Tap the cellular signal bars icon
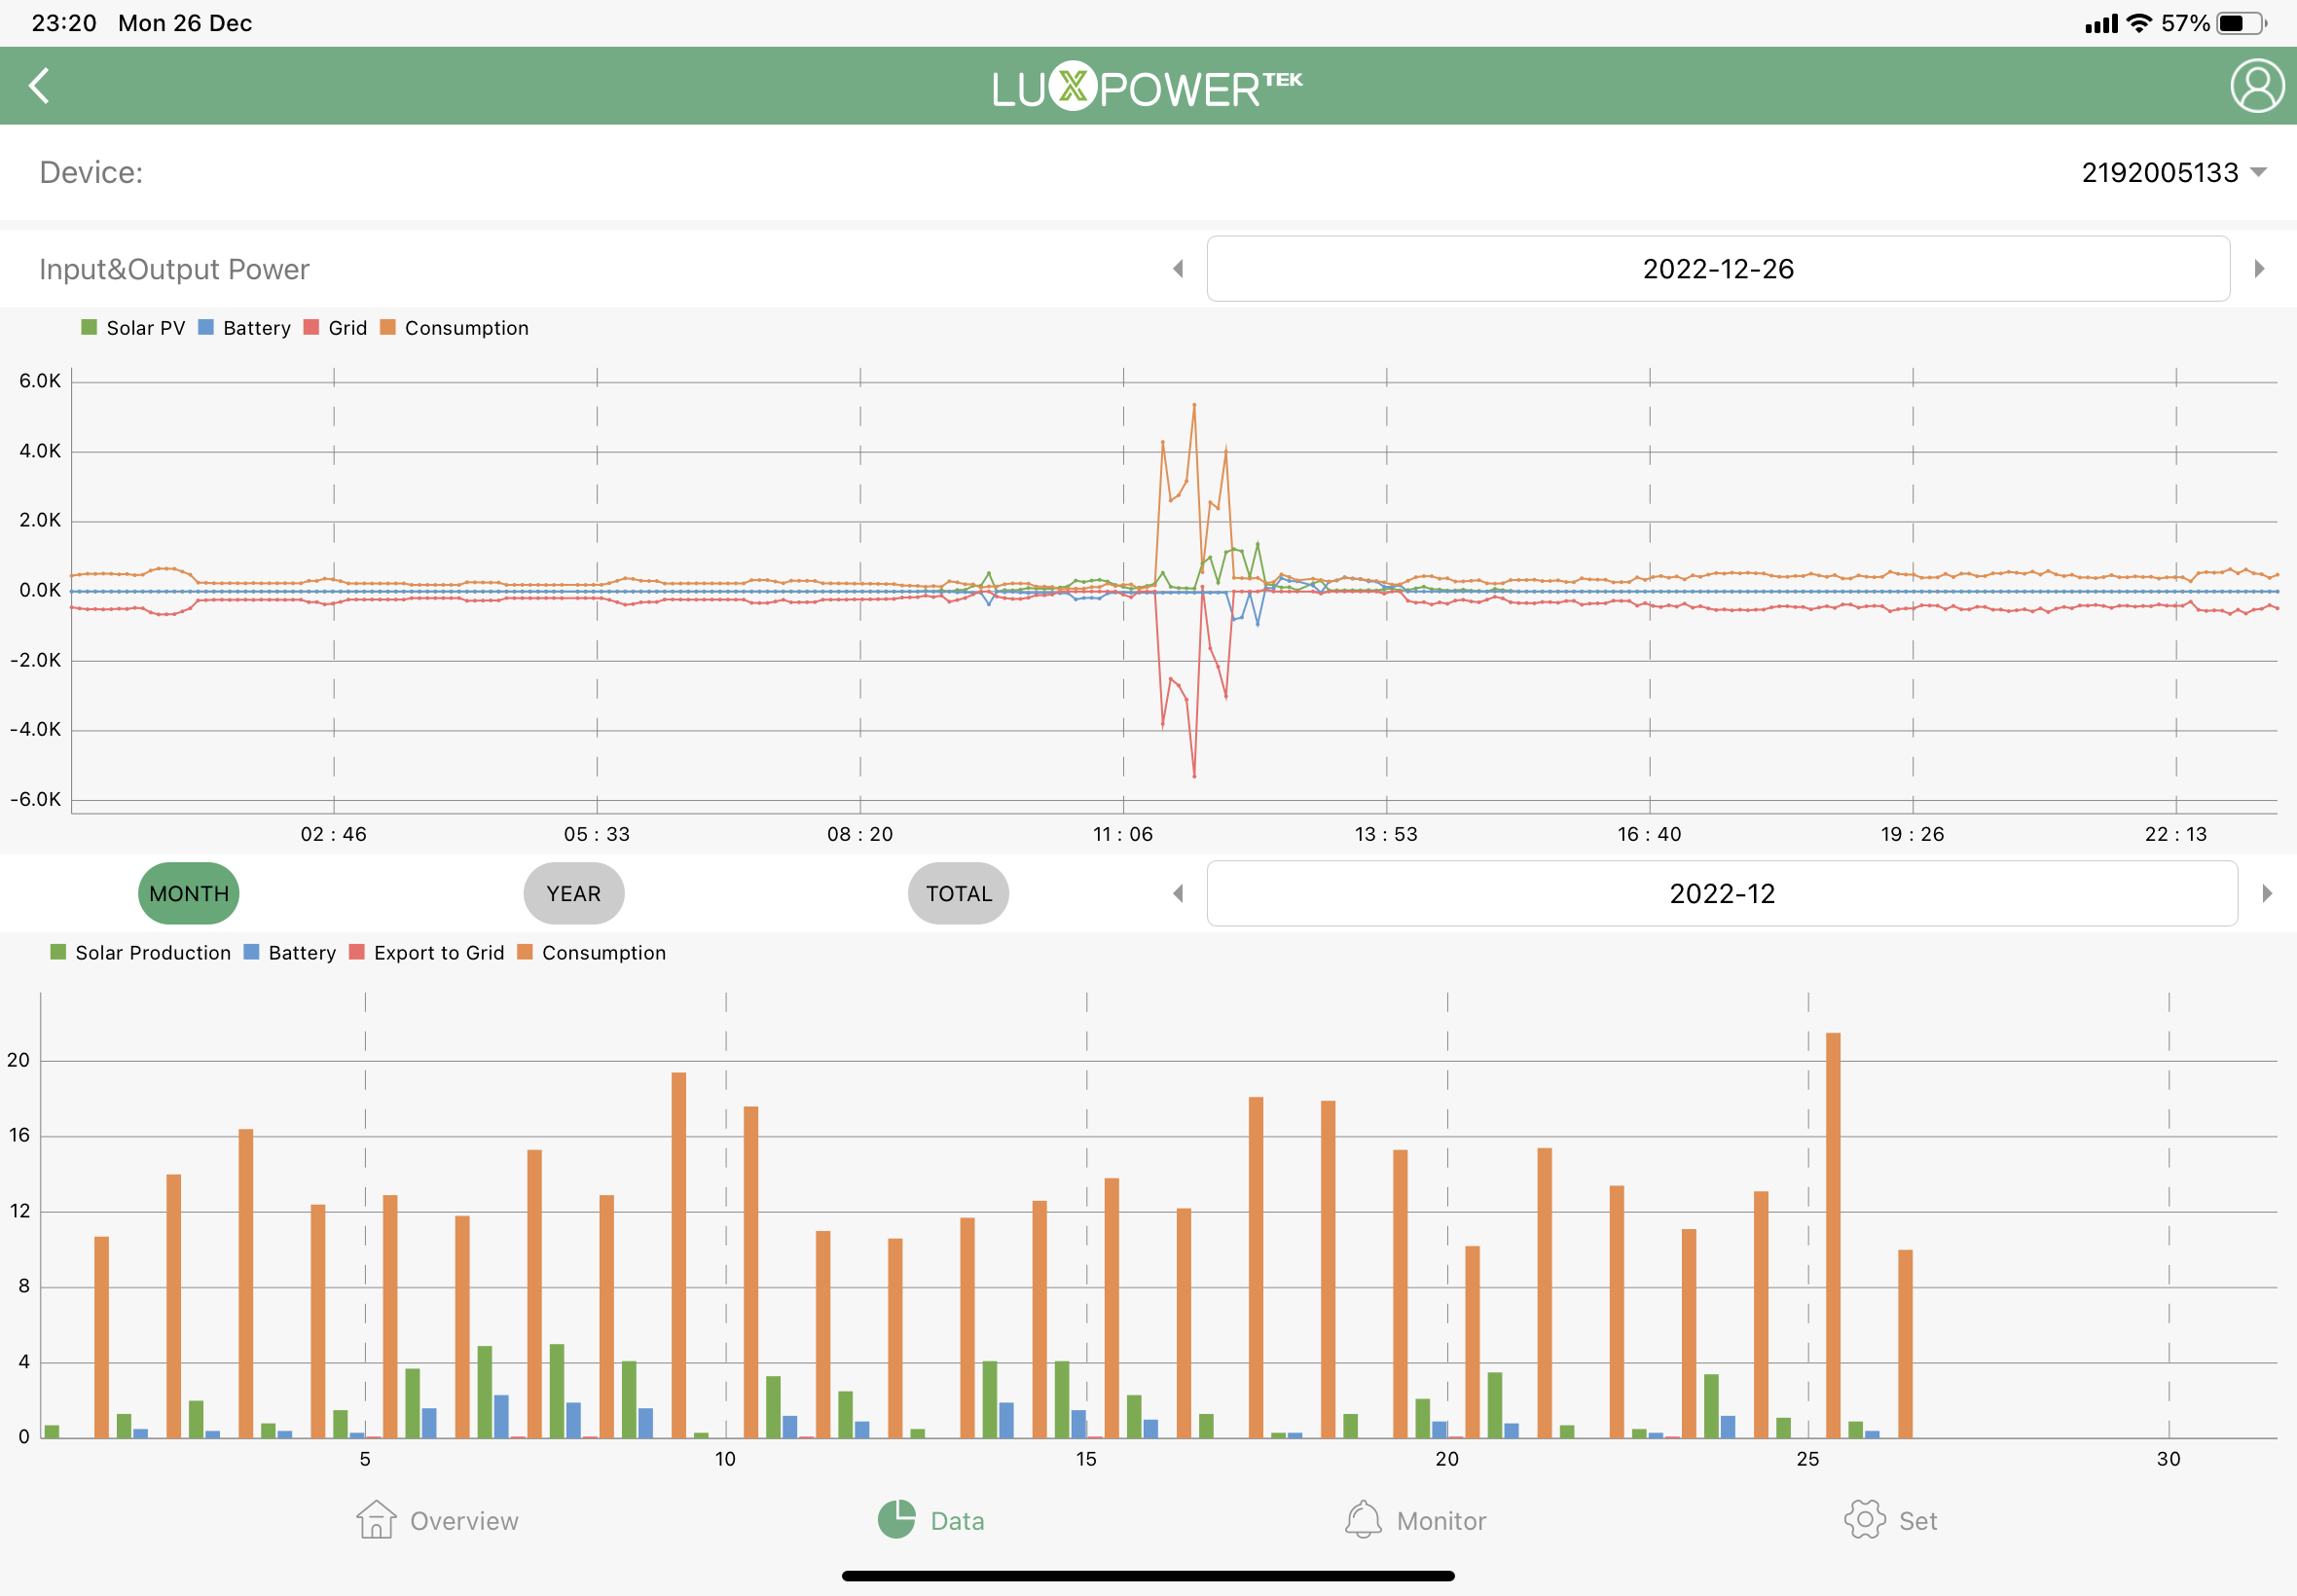This screenshot has width=2297, height=1596. (x=2101, y=24)
